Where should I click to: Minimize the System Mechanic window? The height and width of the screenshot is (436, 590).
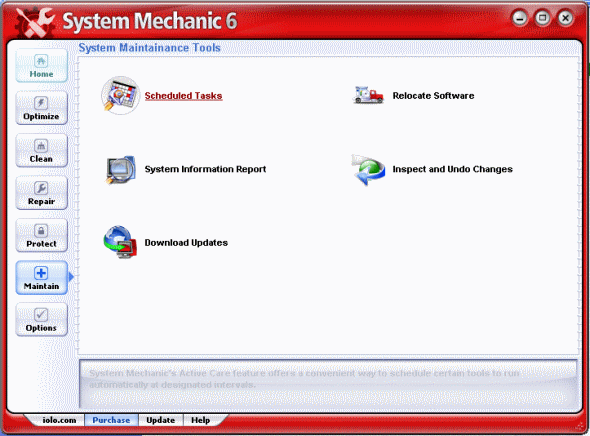point(520,18)
